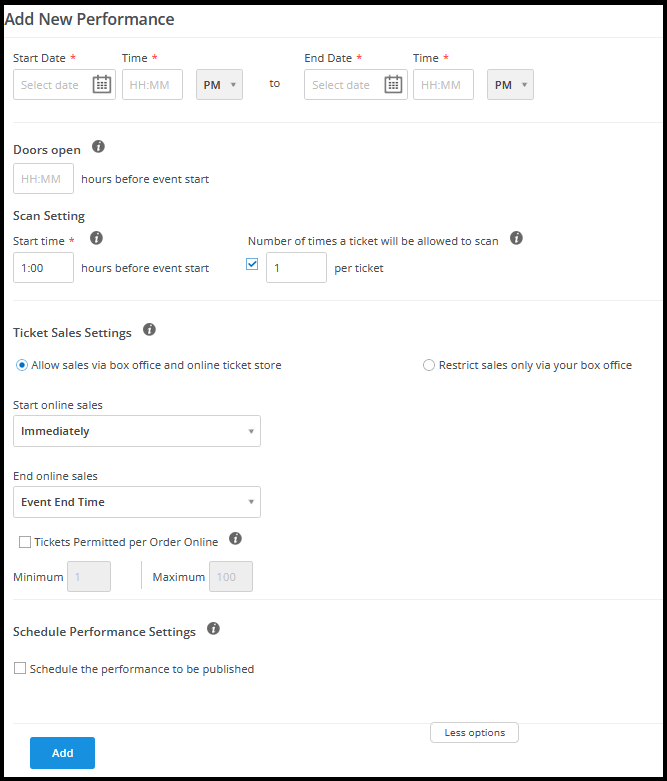Open the Start Date calendar picker icon
The height and width of the screenshot is (781, 667).
(x=102, y=84)
